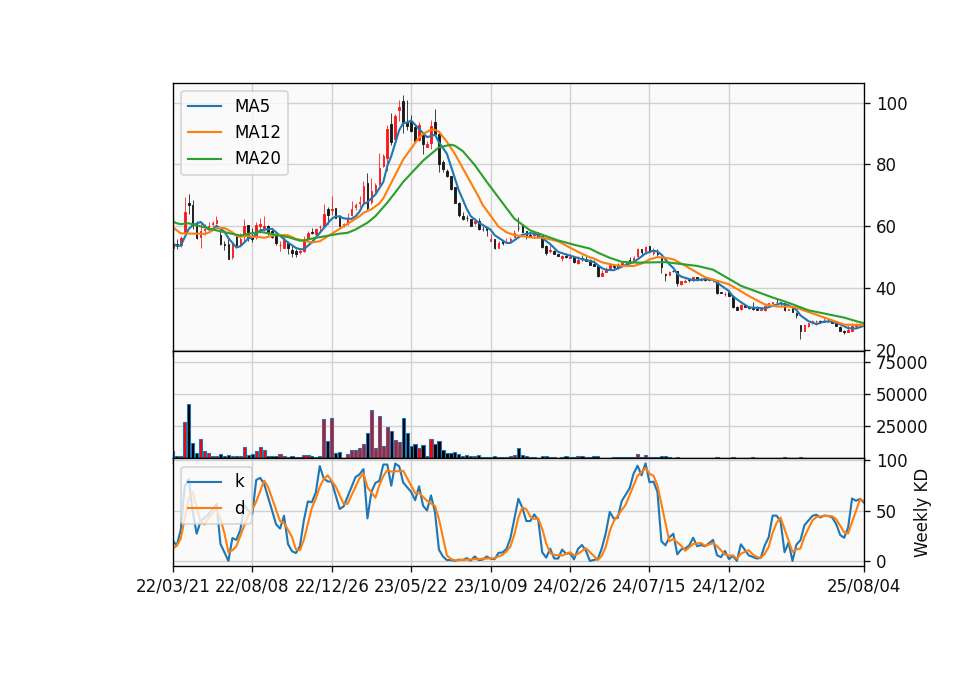Click the 24/07/15 date axis label
The width and height of the screenshot is (960, 690).
tap(648, 586)
